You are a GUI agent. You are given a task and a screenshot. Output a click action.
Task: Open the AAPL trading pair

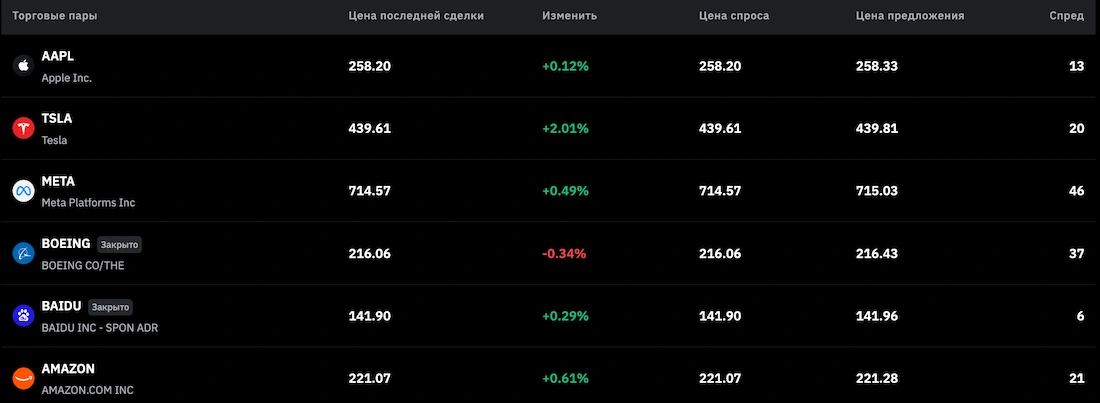click(x=58, y=56)
